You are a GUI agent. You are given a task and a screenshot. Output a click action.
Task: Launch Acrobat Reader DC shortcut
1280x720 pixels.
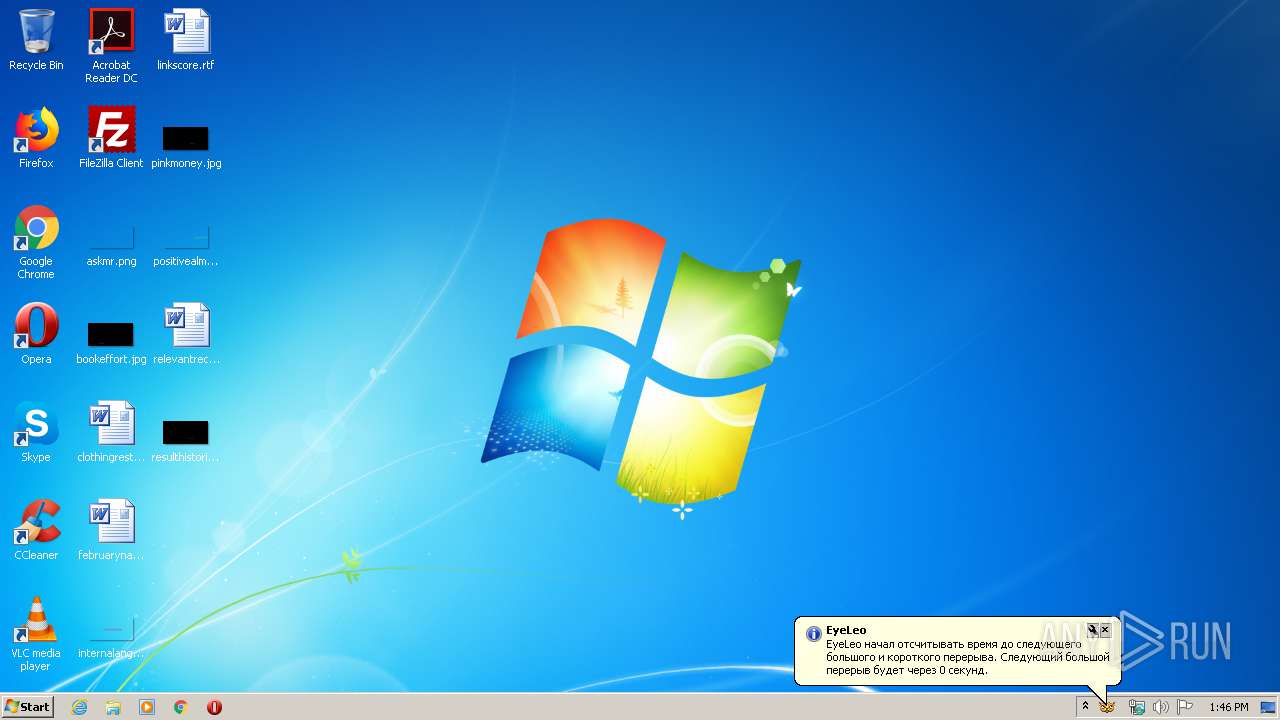[x=111, y=46]
